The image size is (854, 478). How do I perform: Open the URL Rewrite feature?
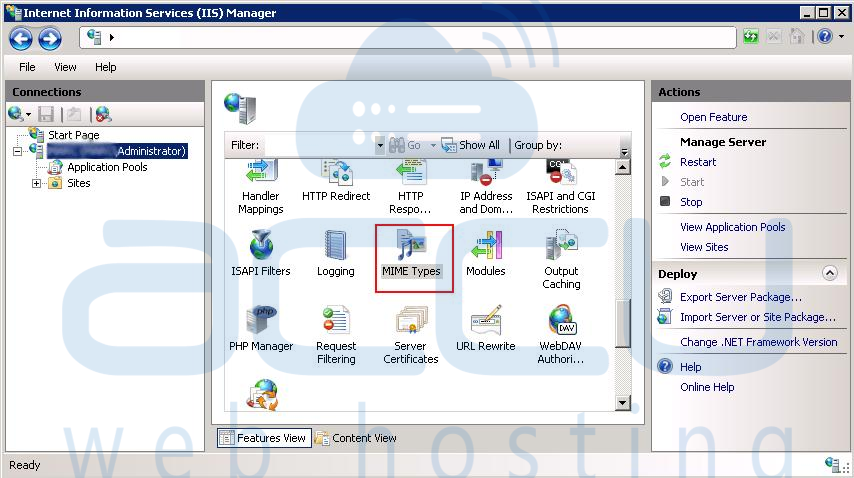(x=486, y=328)
